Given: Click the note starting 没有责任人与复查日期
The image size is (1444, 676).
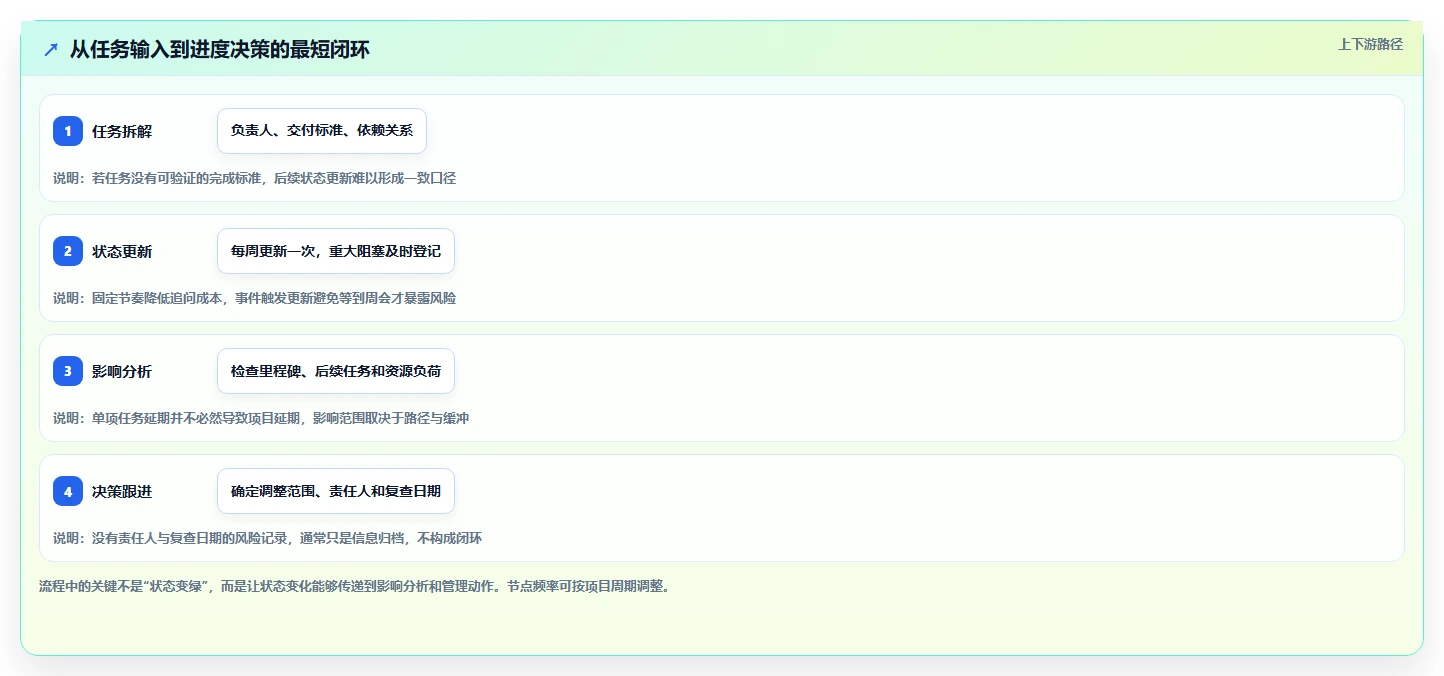Looking at the screenshot, I should coord(268,538).
